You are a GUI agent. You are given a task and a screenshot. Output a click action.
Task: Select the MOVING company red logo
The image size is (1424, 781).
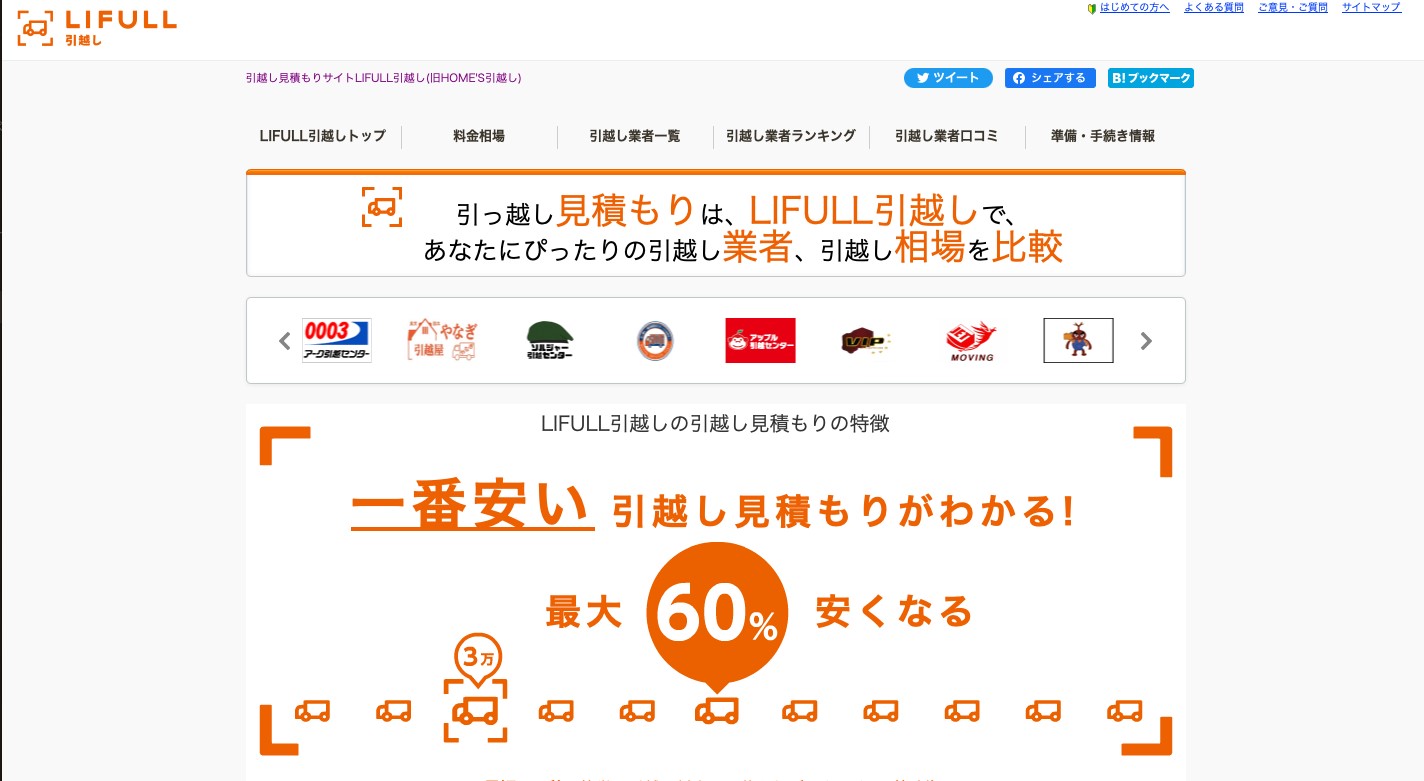pyautogui.click(x=971, y=341)
